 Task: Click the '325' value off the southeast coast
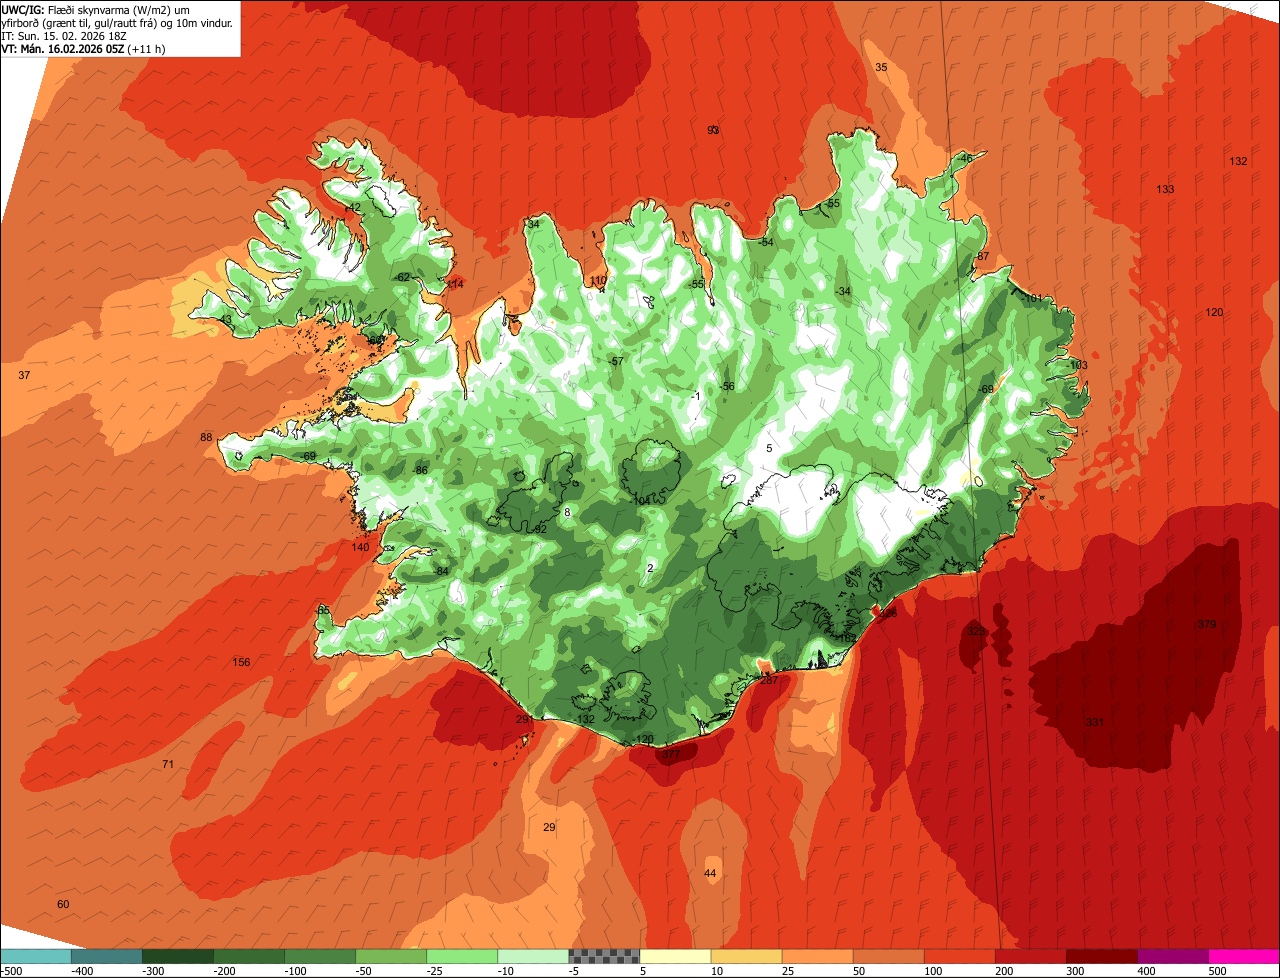(x=976, y=631)
